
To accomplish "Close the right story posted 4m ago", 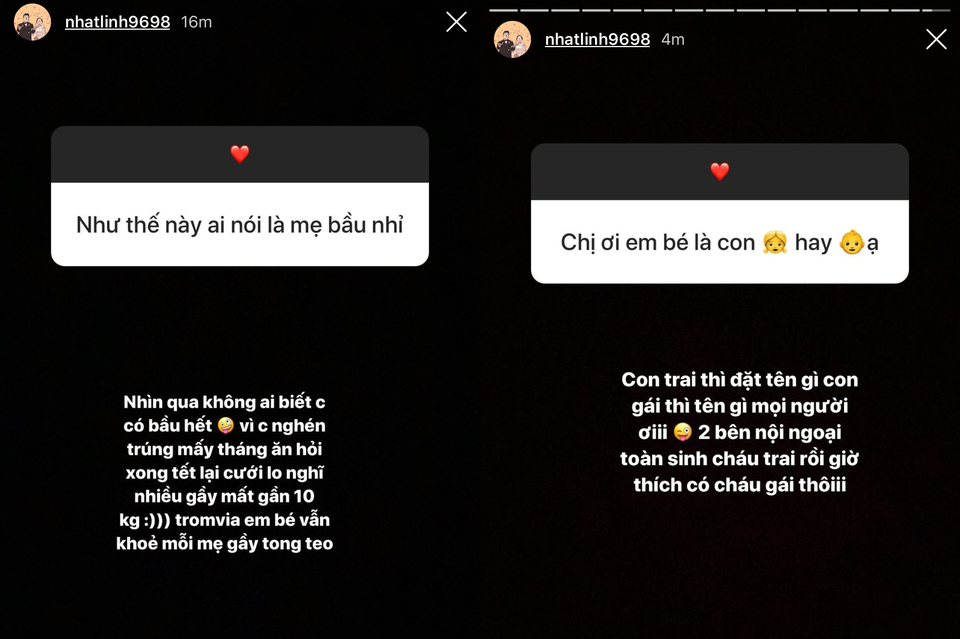I will tap(936, 39).
